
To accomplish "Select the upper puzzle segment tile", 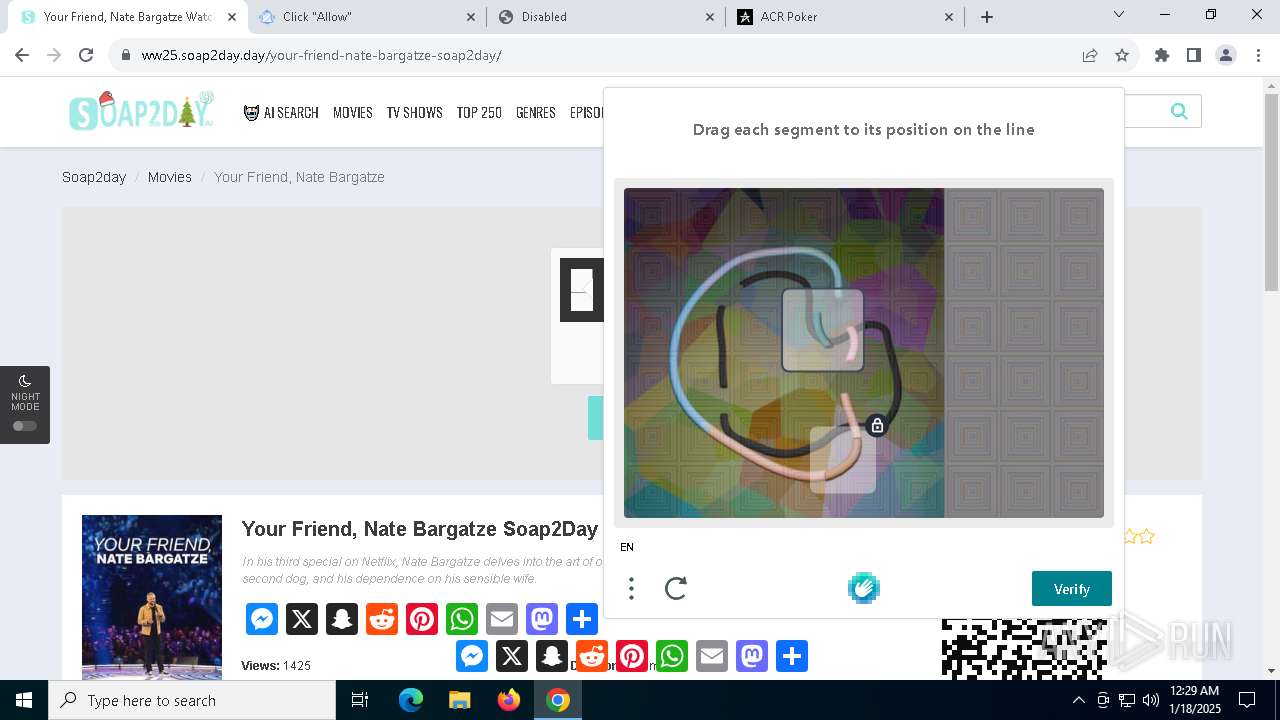I will pyautogui.click(x=823, y=330).
